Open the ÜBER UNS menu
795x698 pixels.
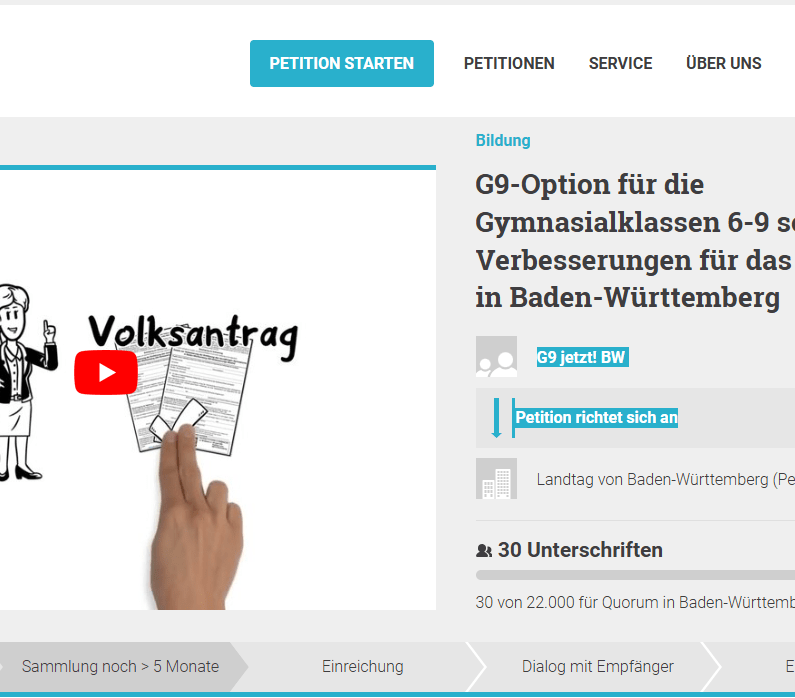[724, 63]
